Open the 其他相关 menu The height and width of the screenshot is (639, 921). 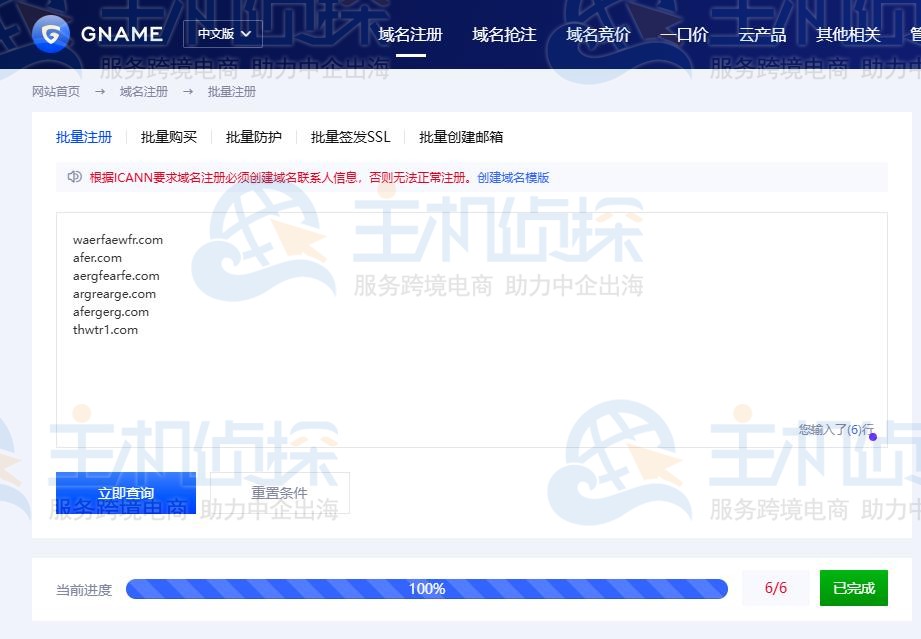848,35
